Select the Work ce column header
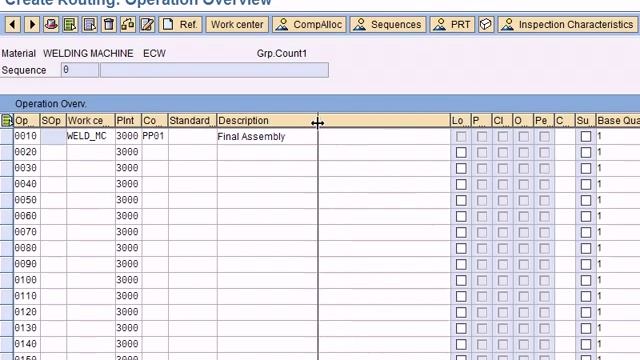The width and height of the screenshot is (640, 360). 91,120
